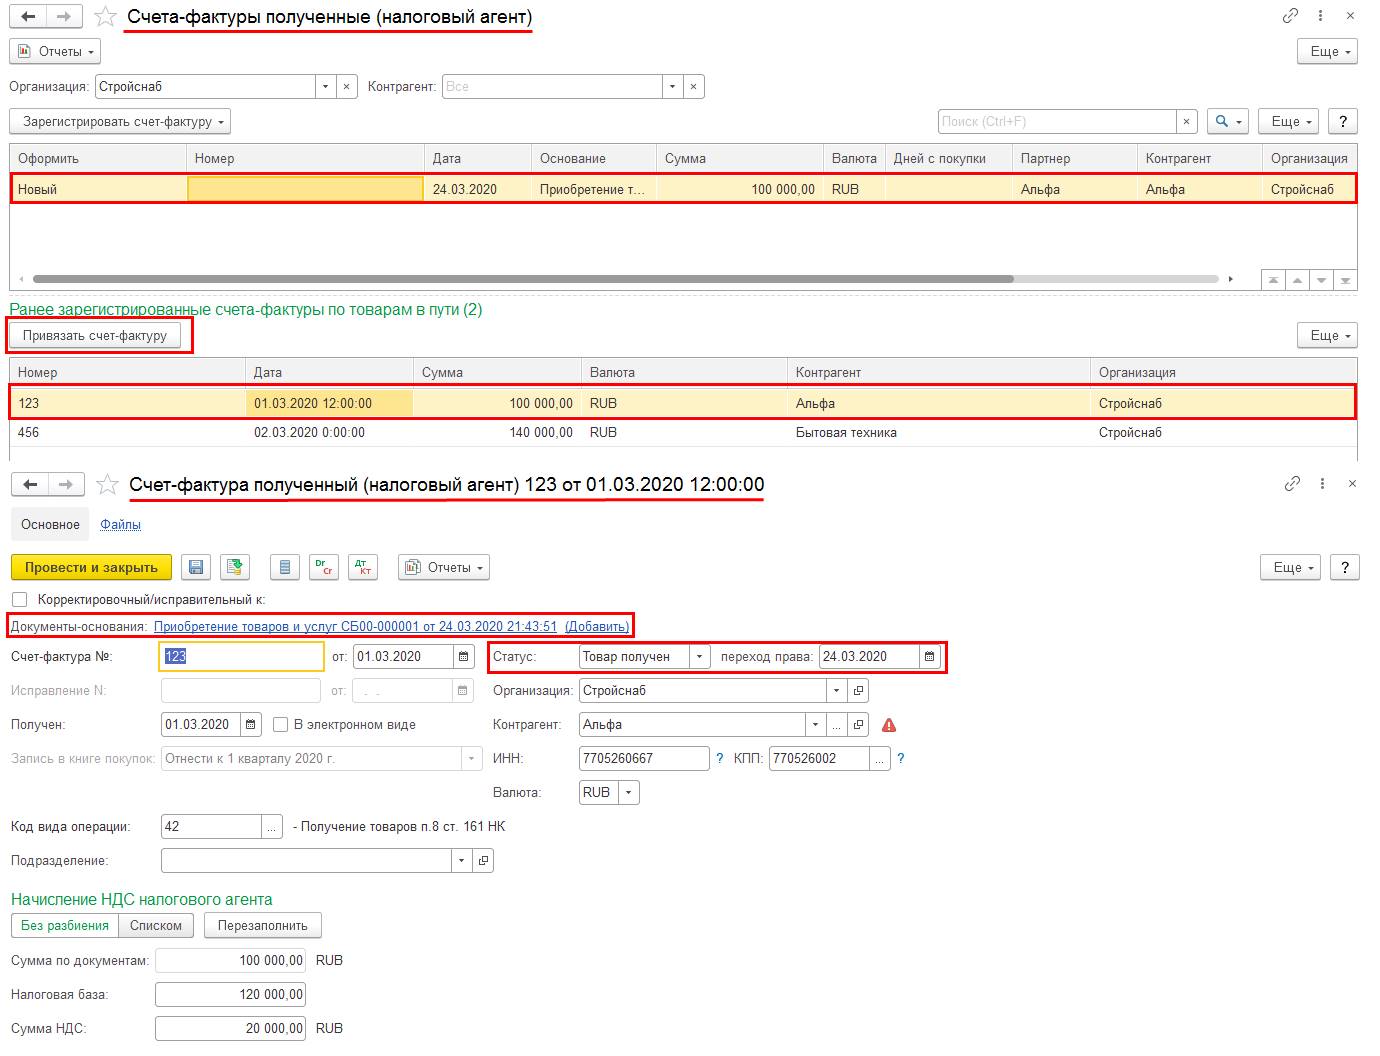Post document with green arrow icon
The height and width of the screenshot is (1056, 1380).
click(234, 568)
